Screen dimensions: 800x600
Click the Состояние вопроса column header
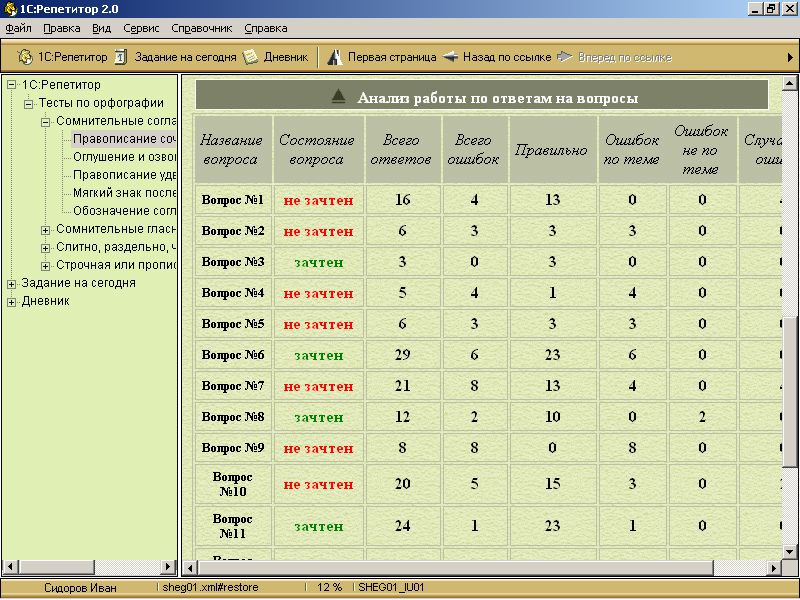click(x=316, y=150)
